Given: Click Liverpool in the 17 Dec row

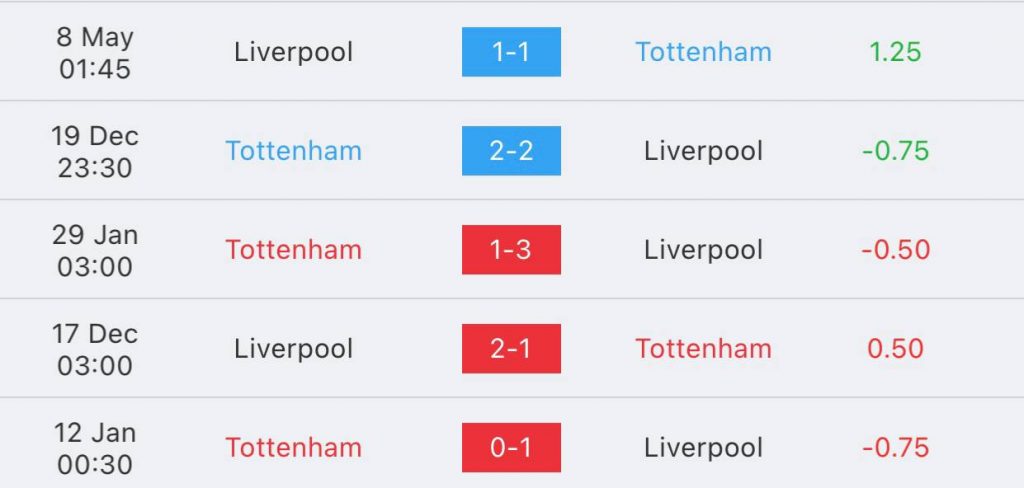Looking at the screenshot, I should pos(293,350).
